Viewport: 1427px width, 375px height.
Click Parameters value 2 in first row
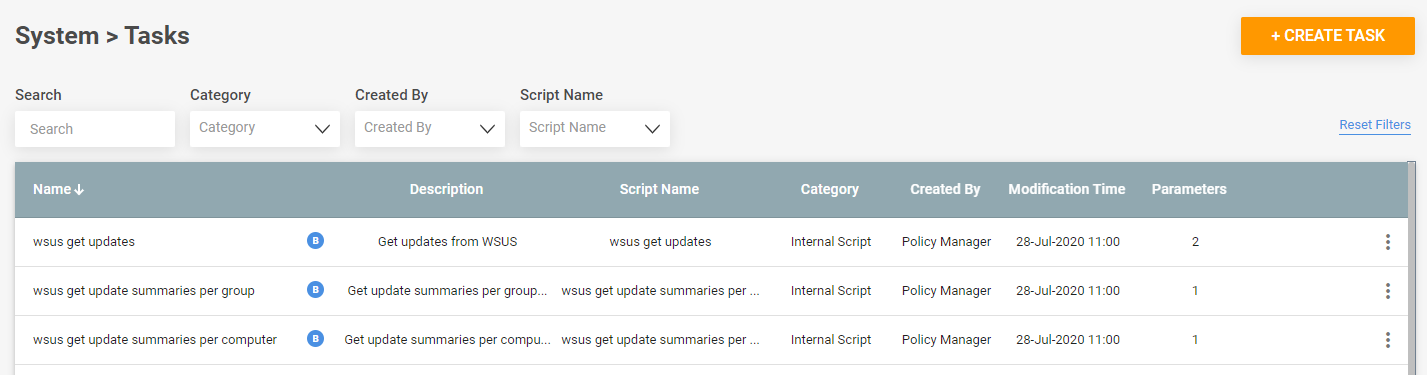pos(1195,242)
